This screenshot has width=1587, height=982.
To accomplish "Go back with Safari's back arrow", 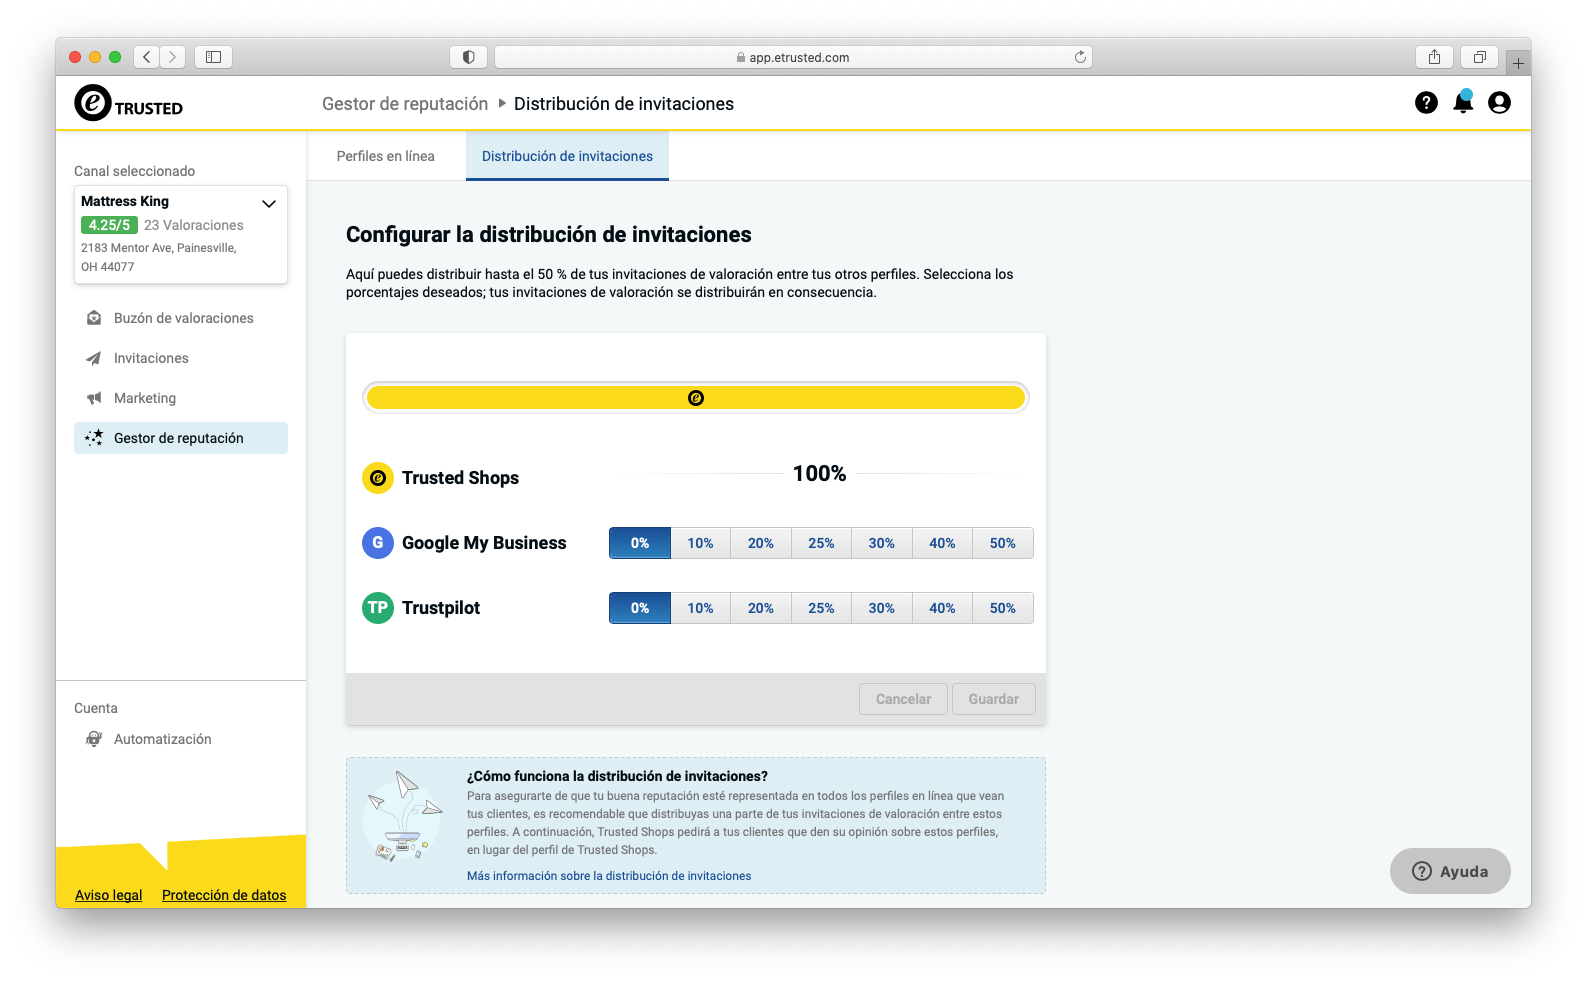I will [147, 57].
